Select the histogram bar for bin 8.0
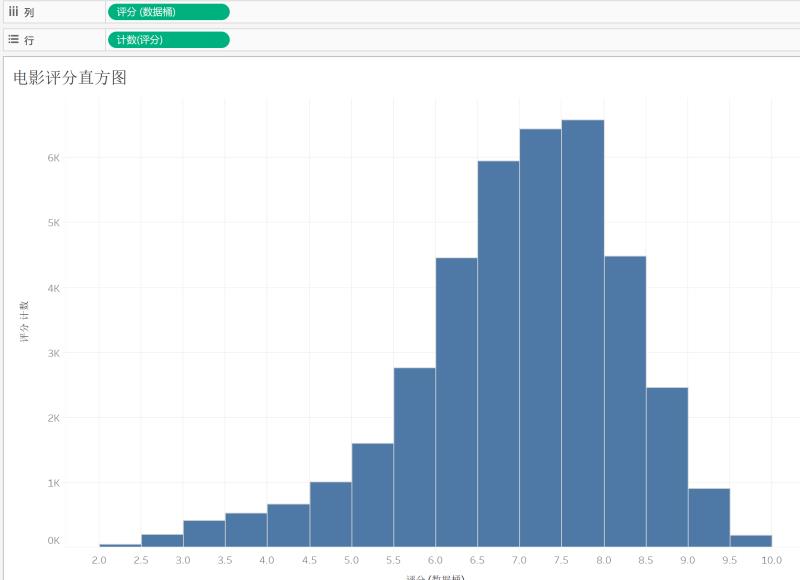800x580 pixels. 625,401
